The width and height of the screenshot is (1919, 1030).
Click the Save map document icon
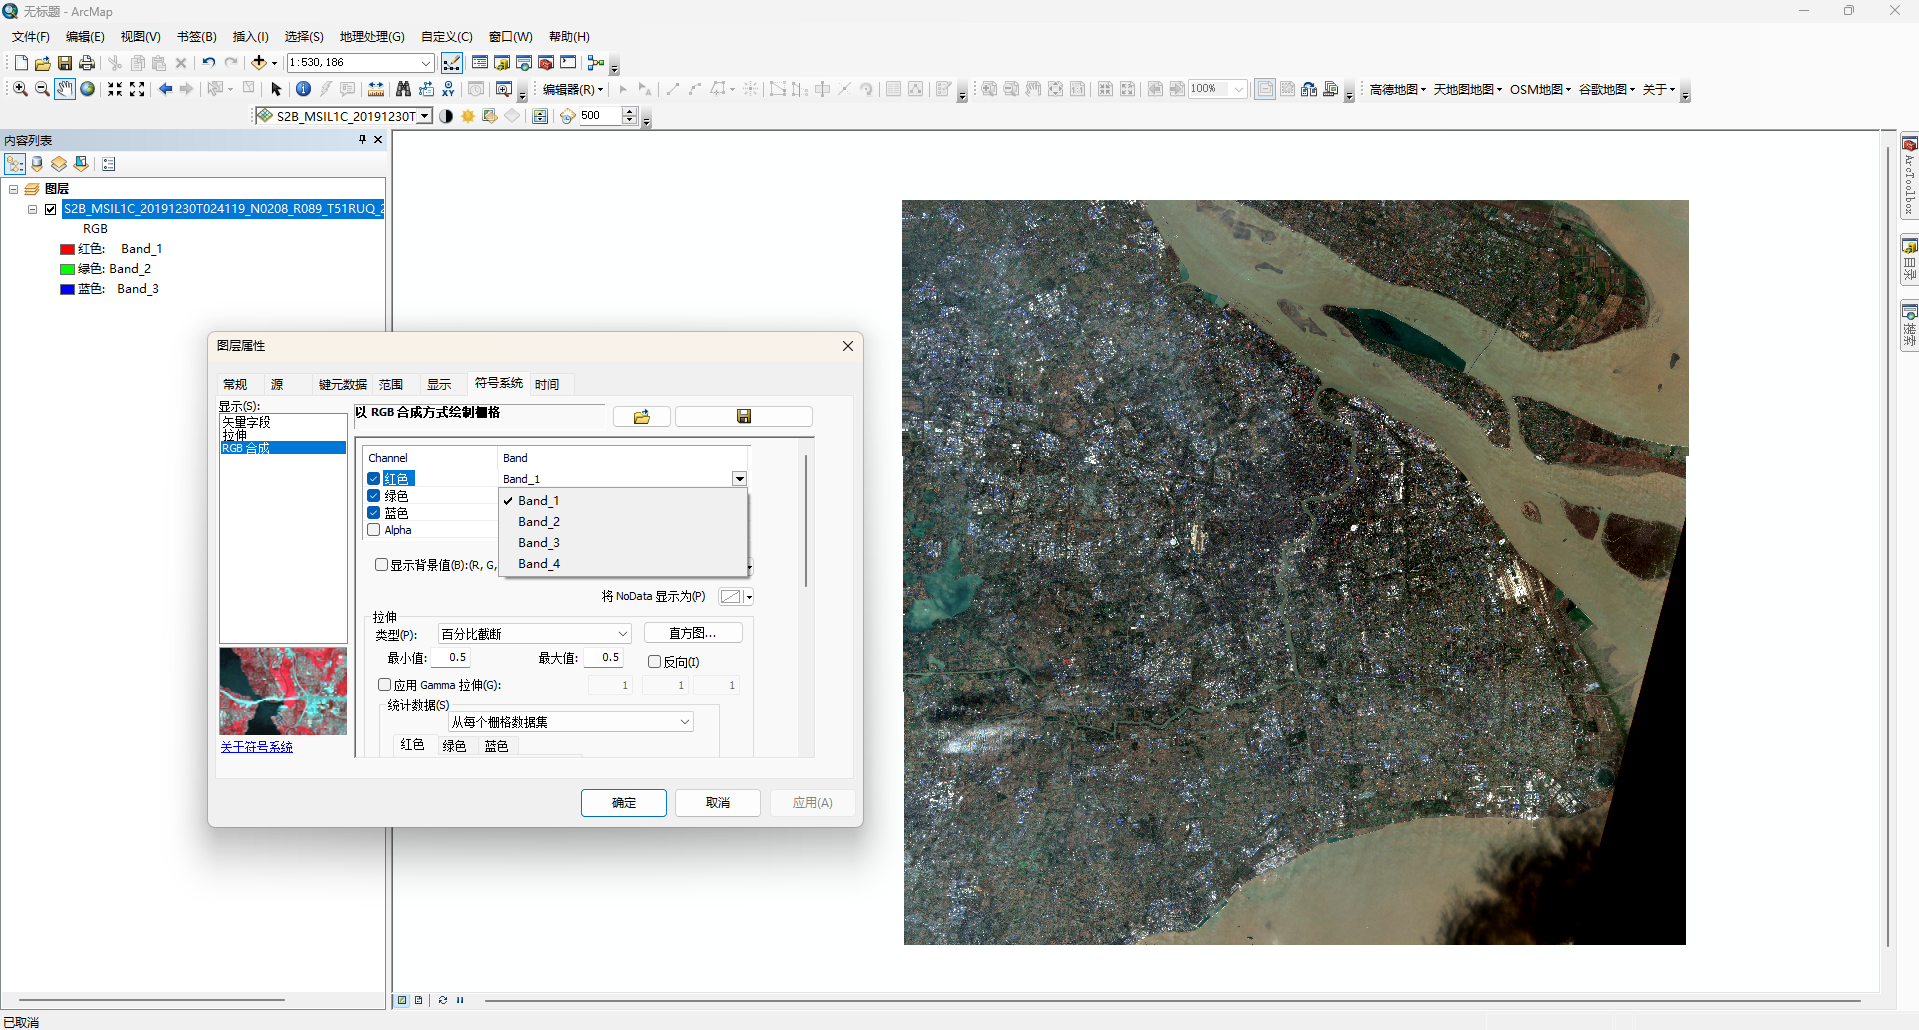pos(65,63)
